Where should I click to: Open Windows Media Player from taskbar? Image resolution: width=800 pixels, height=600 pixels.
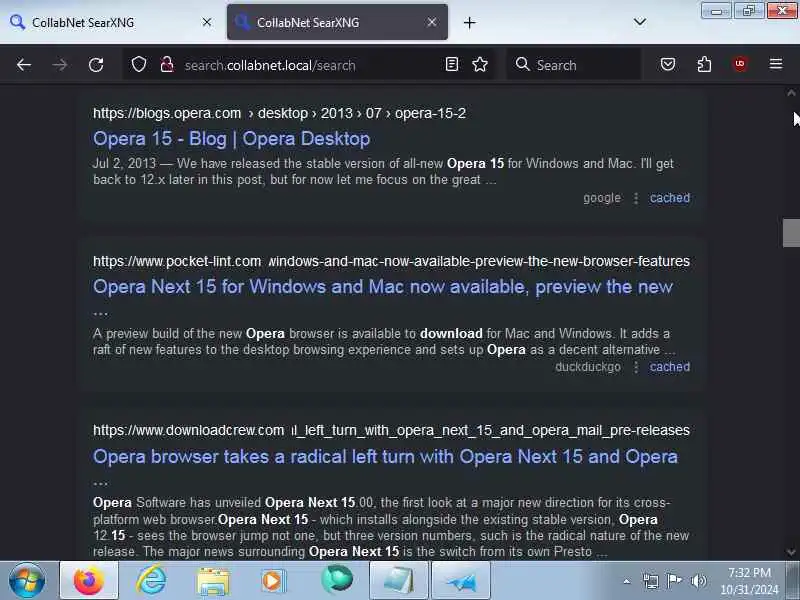[x=274, y=581]
